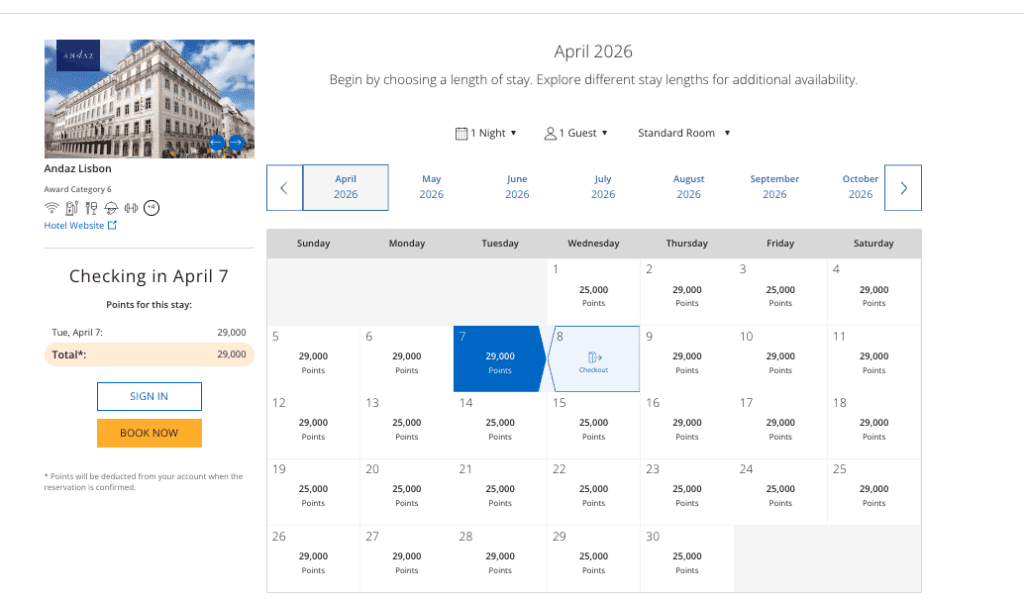Open the external link icon next to Hotel Website
The width and height of the screenshot is (1024, 601).
coord(113,225)
